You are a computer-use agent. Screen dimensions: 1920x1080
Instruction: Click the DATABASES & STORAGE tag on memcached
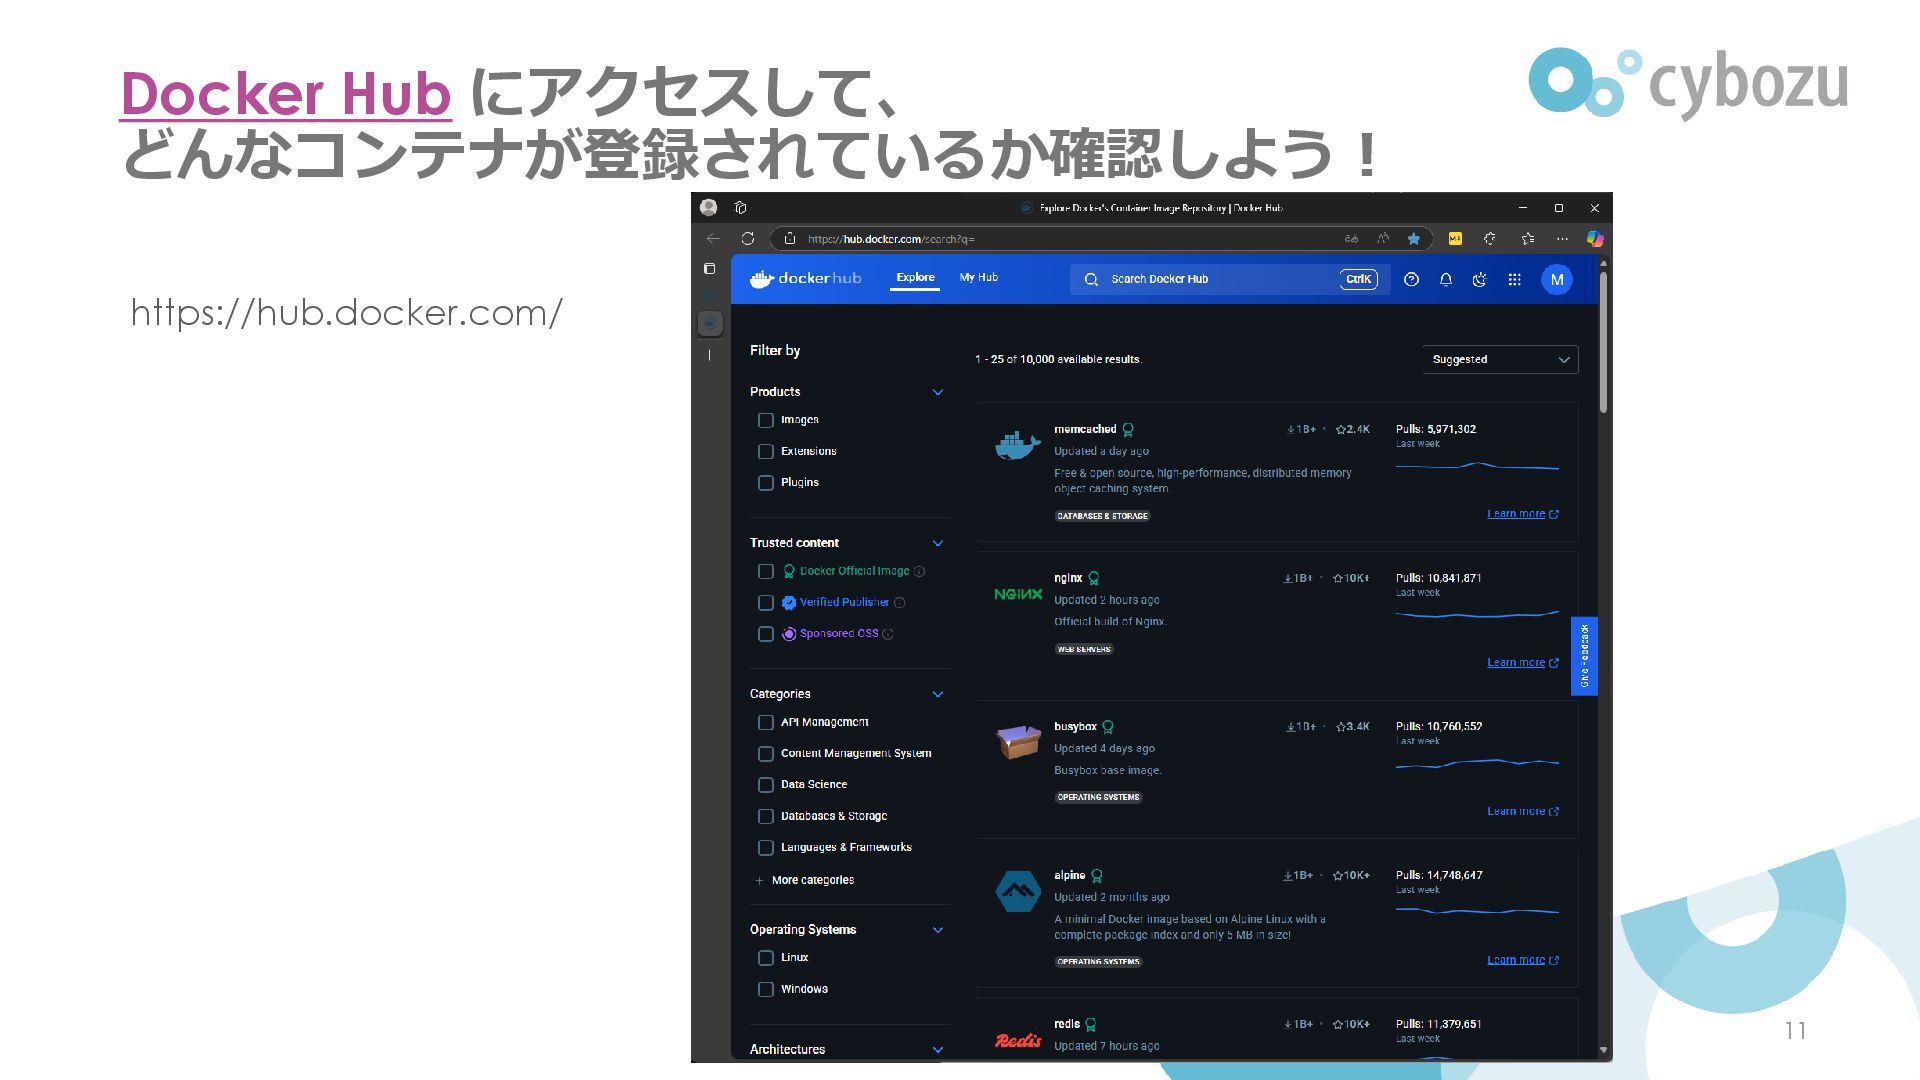click(x=1102, y=516)
